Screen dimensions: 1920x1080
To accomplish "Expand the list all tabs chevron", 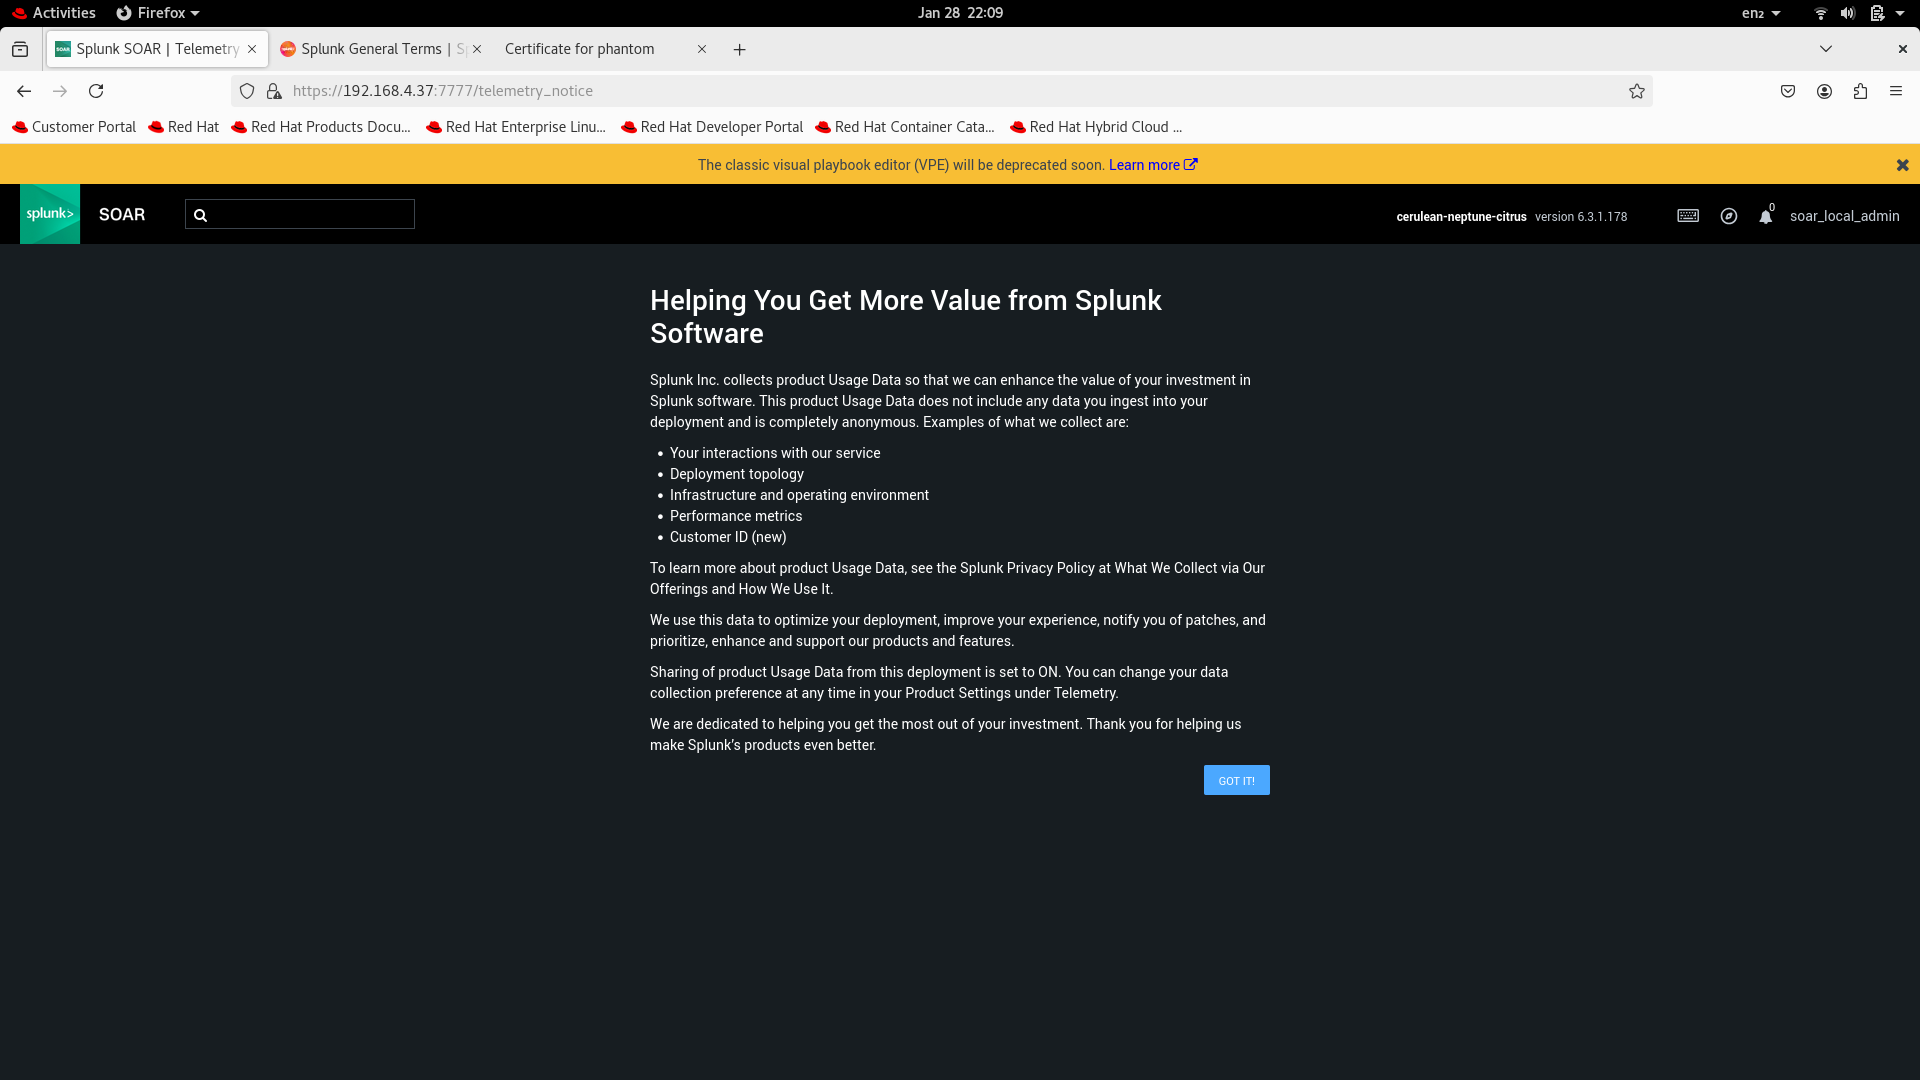I will pyautogui.click(x=1826, y=49).
